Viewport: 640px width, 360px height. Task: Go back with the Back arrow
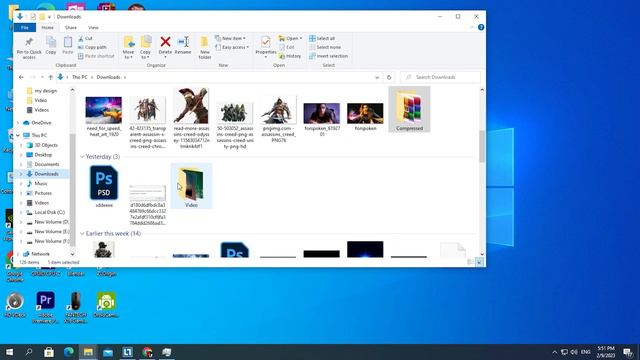(x=21, y=77)
